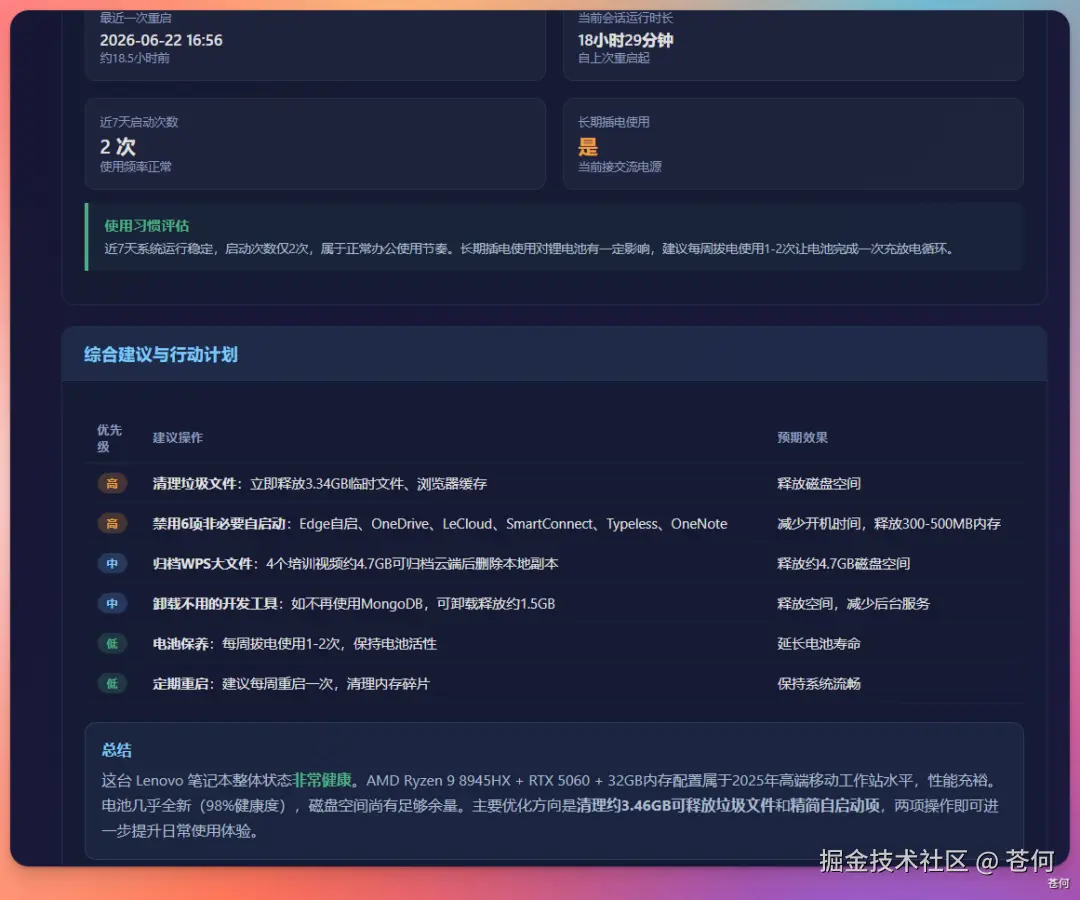Select the 归档WPS大文件 row title

202,563
